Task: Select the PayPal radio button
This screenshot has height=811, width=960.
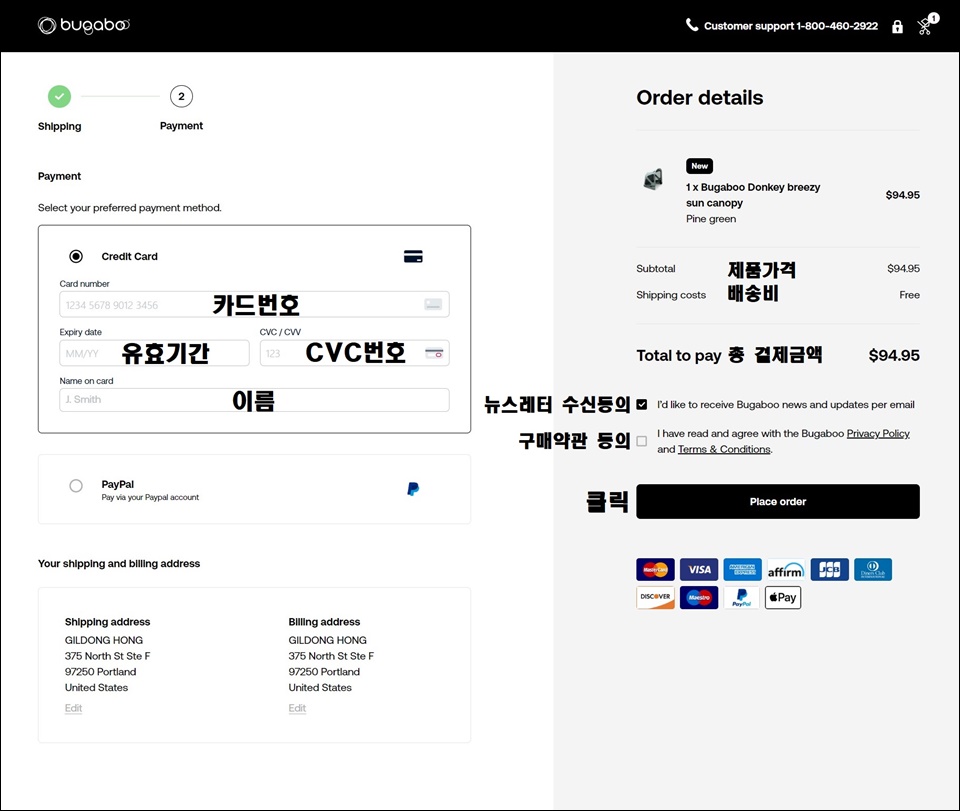Action: (x=76, y=486)
